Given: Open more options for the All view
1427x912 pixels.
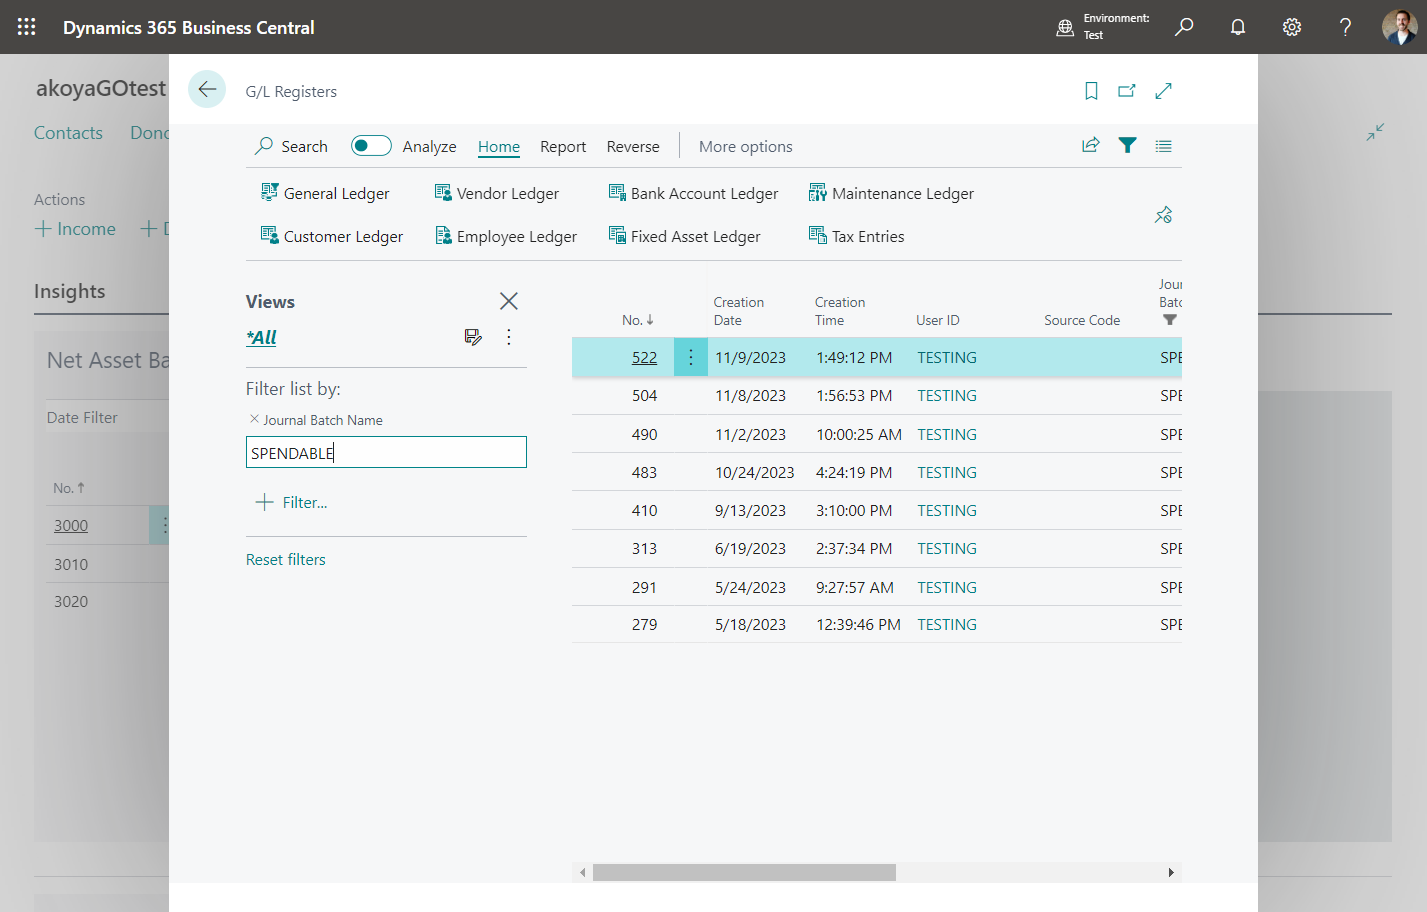Looking at the screenshot, I should 509,337.
